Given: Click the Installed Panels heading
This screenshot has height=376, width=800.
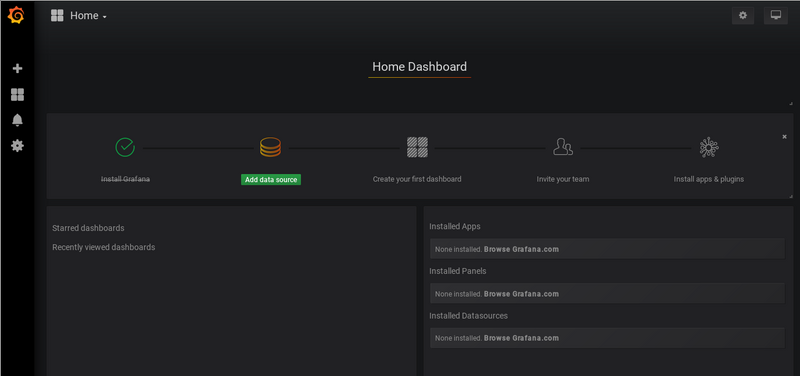Looking at the screenshot, I should pos(458,271).
